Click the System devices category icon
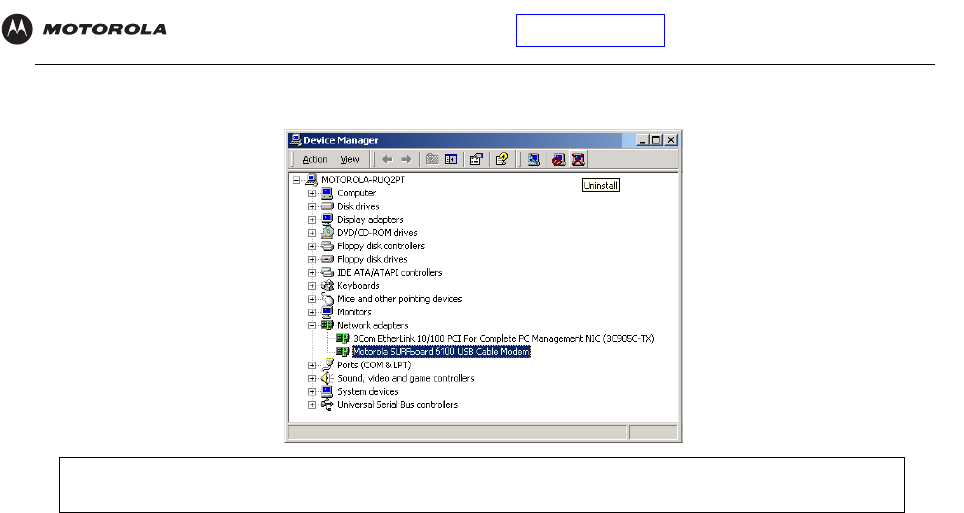Viewport: 964px width, 513px height. pos(328,391)
